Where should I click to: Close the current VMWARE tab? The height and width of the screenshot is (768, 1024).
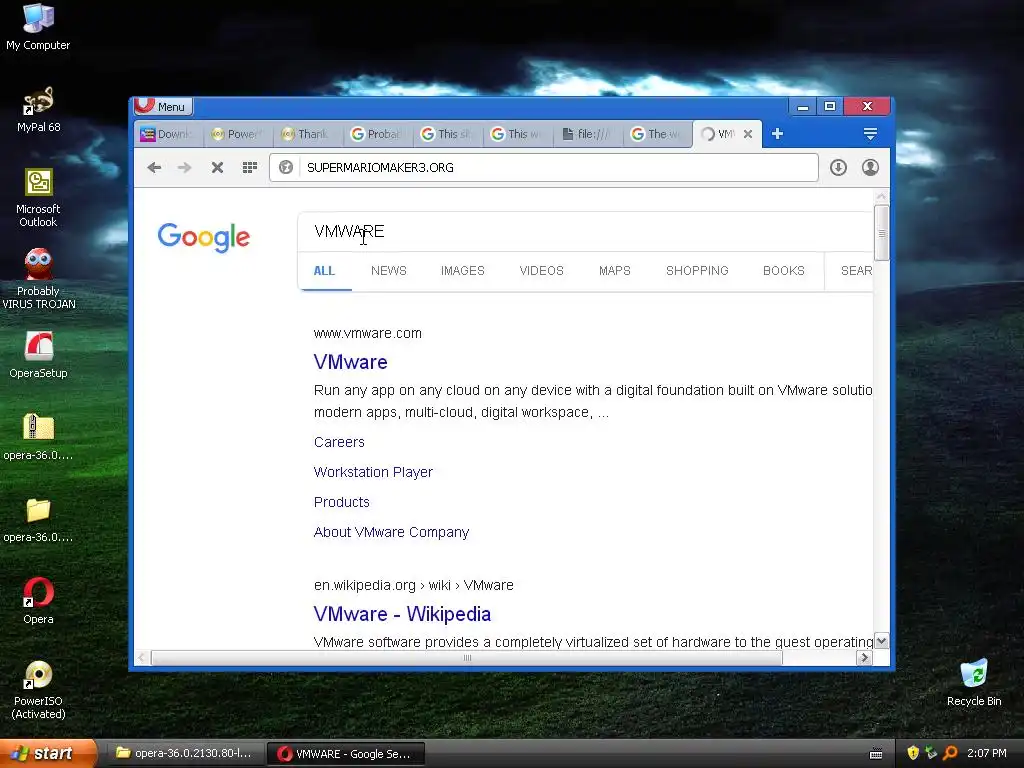pos(748,134)
